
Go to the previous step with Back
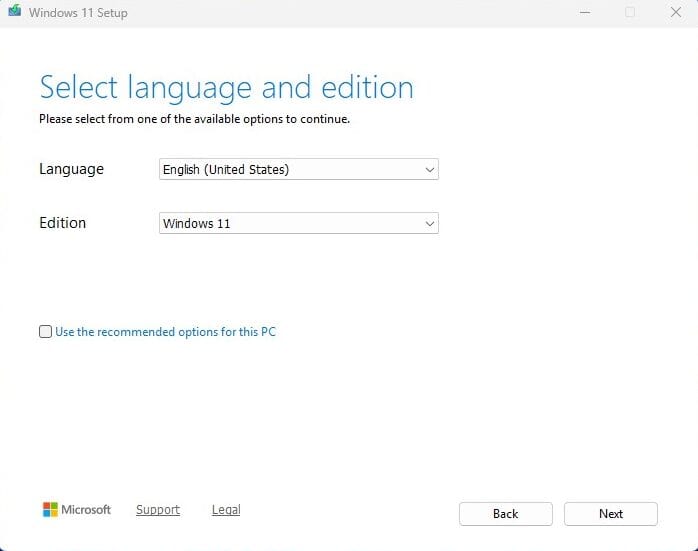(505, 514)
